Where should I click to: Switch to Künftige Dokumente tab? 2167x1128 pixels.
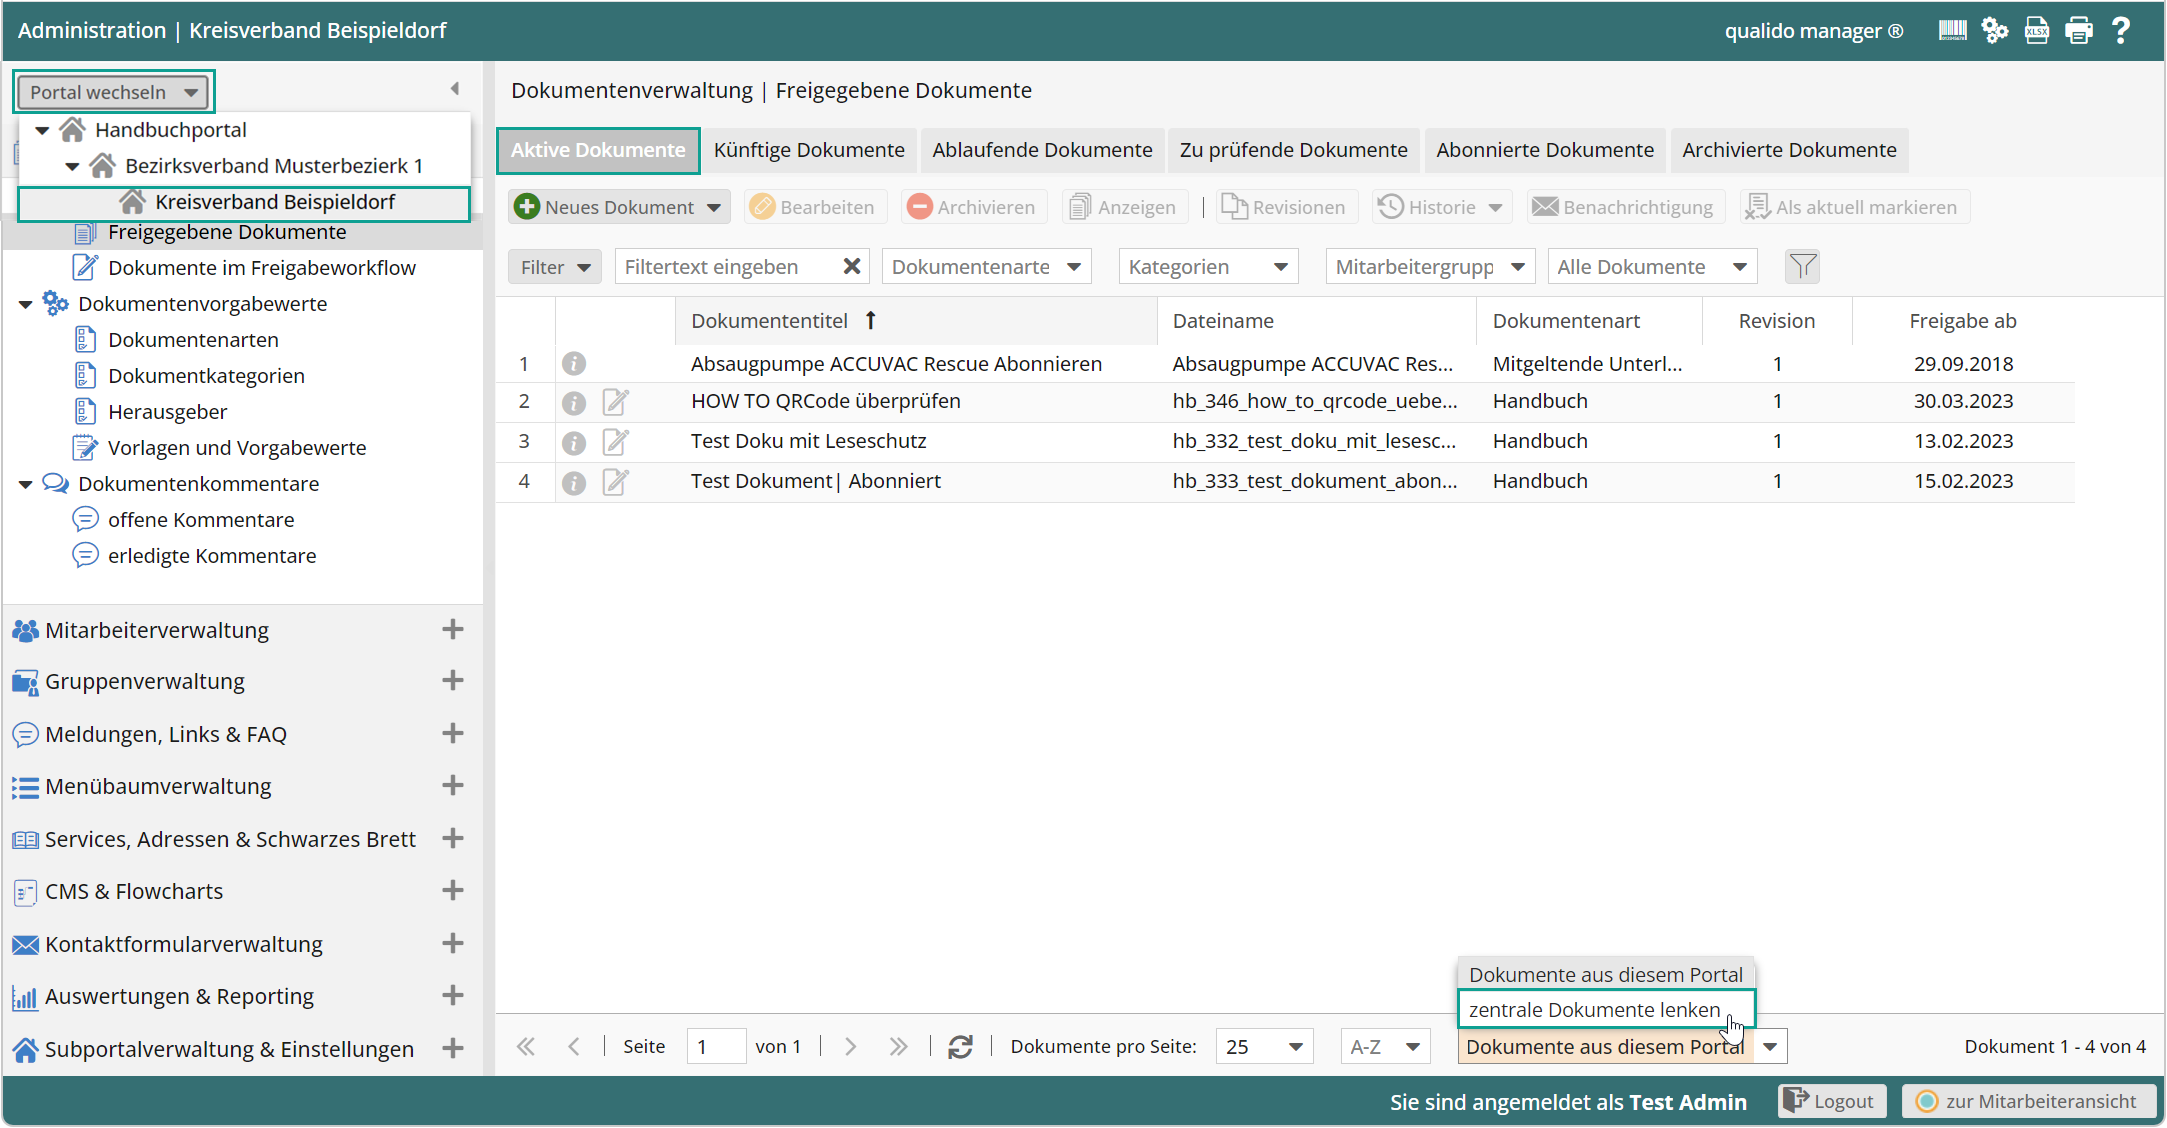[x=809, y=151]
